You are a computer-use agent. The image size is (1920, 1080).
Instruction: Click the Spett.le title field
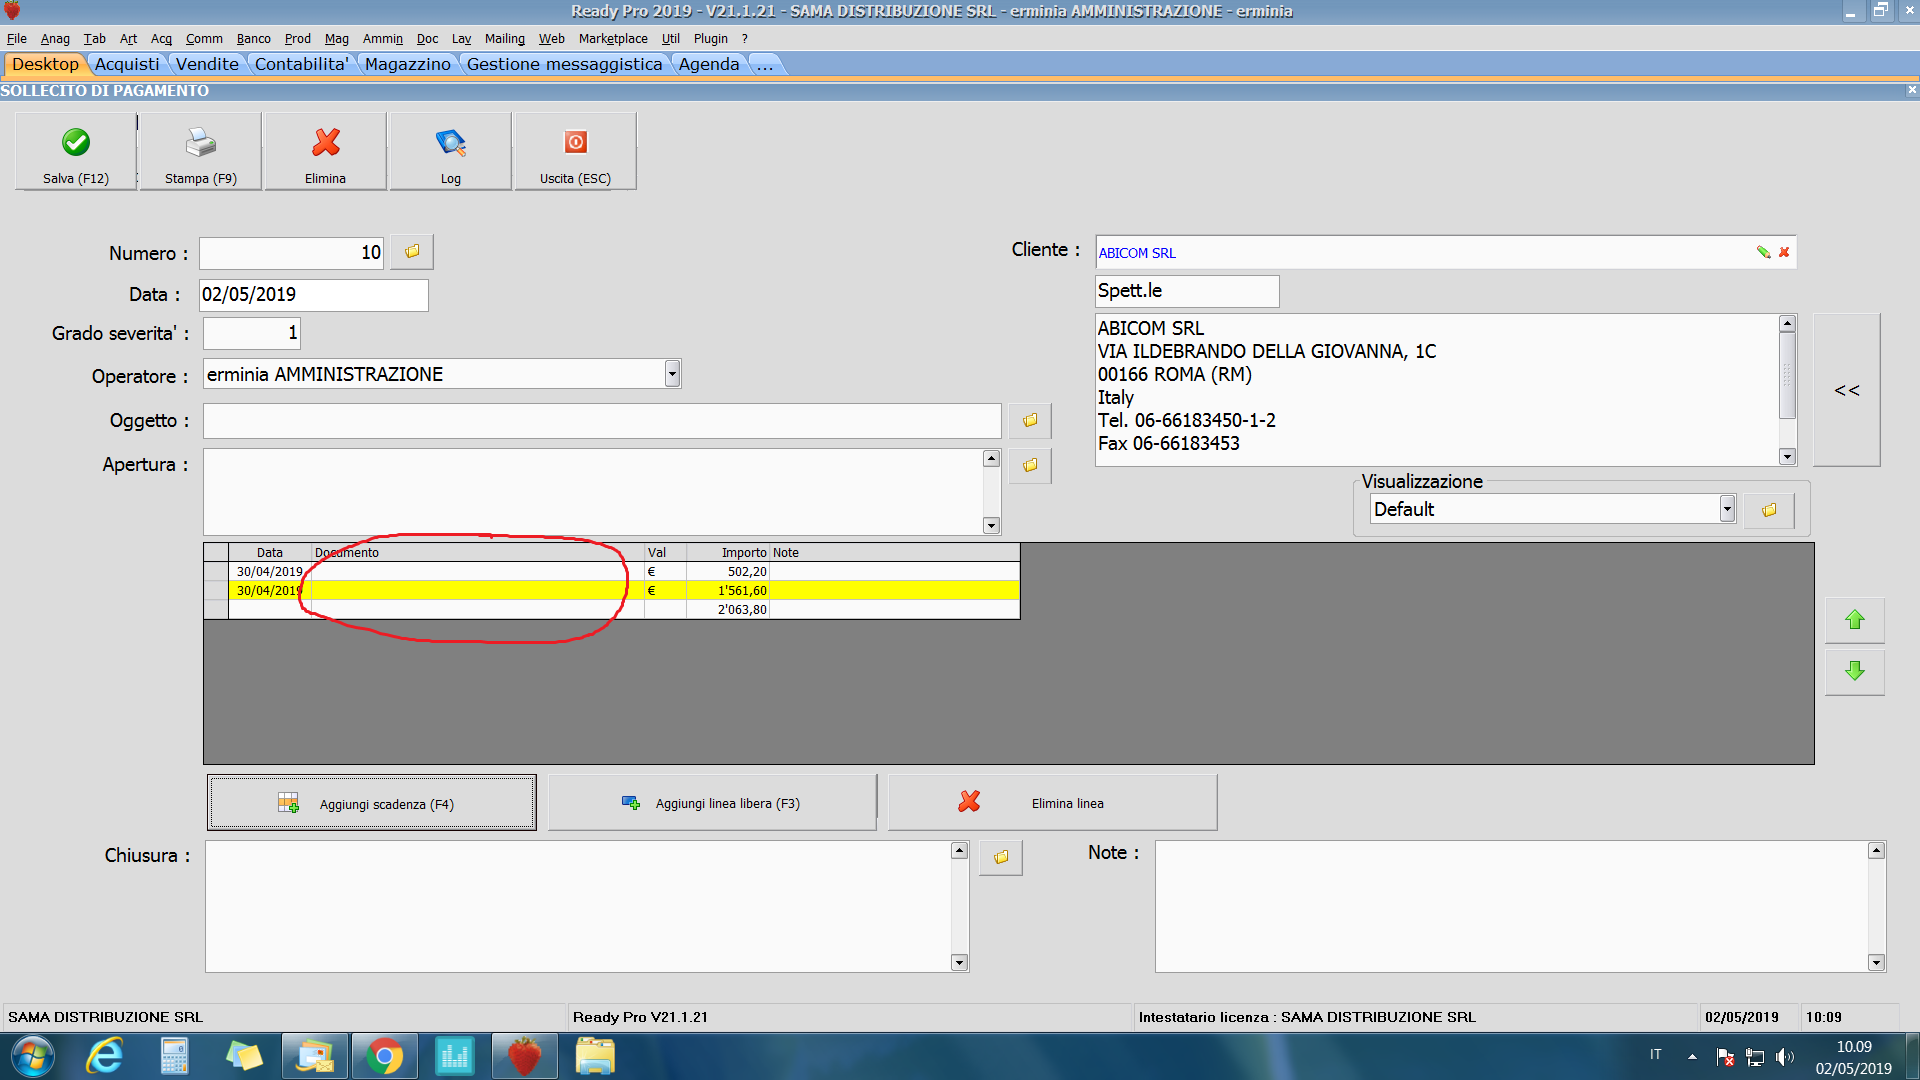coord(1187,291)
